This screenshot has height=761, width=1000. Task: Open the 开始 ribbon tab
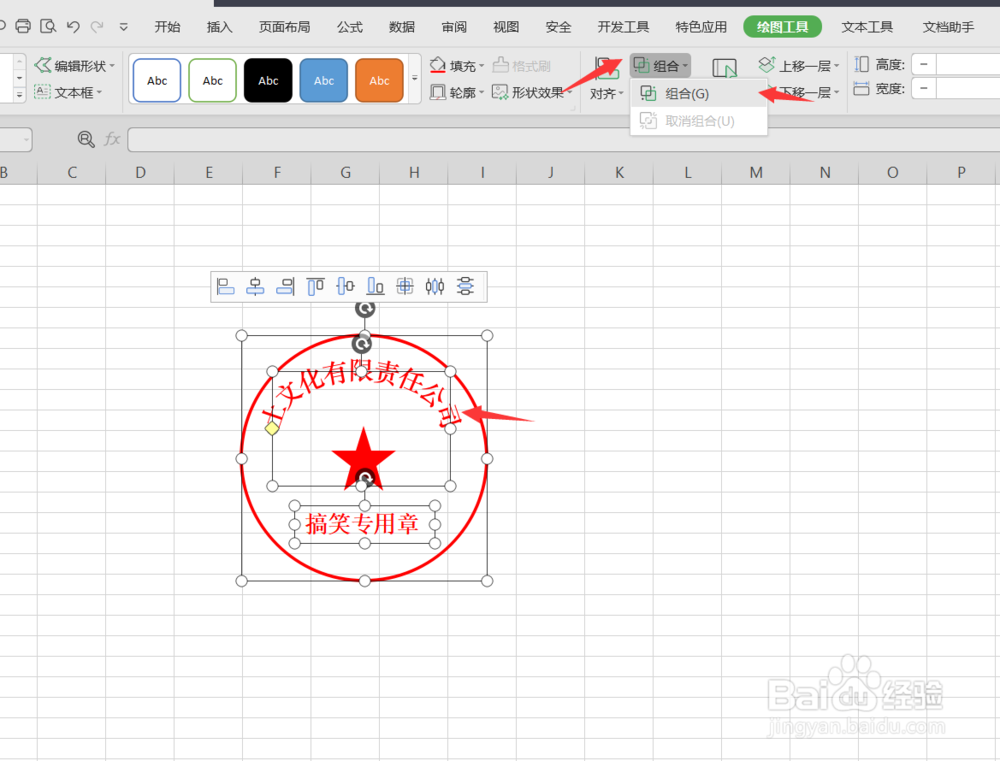coord(167,27)
